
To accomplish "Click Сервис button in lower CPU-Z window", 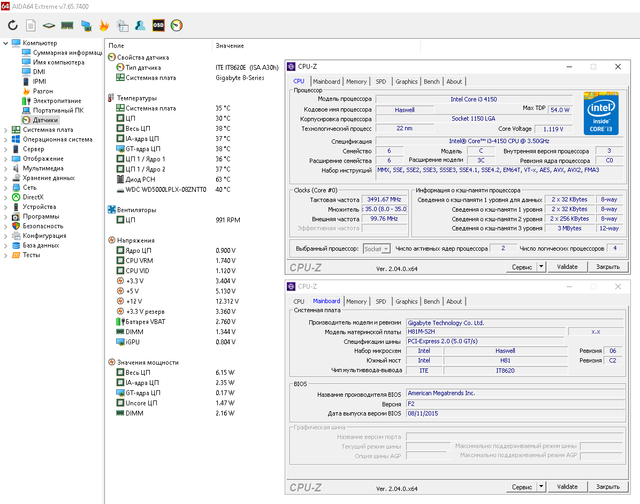I will 522,487.
